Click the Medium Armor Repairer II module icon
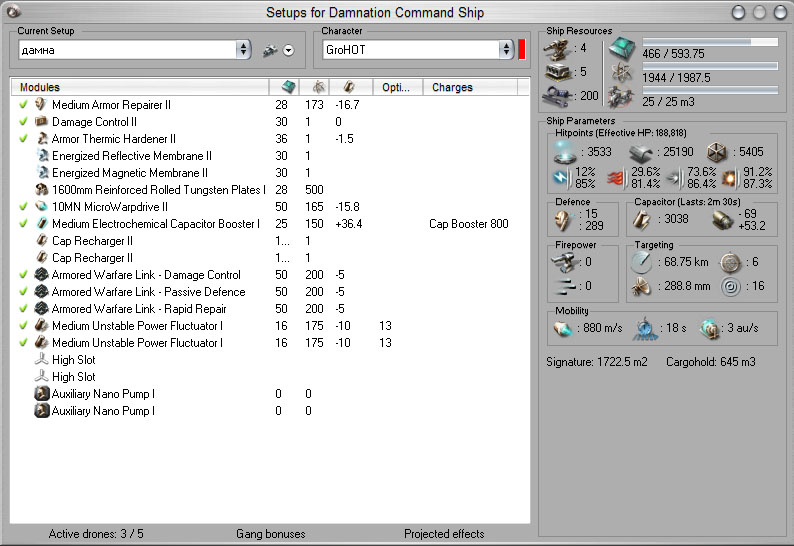The height and width of the screenshot is (546, 794). click(41, 105)
